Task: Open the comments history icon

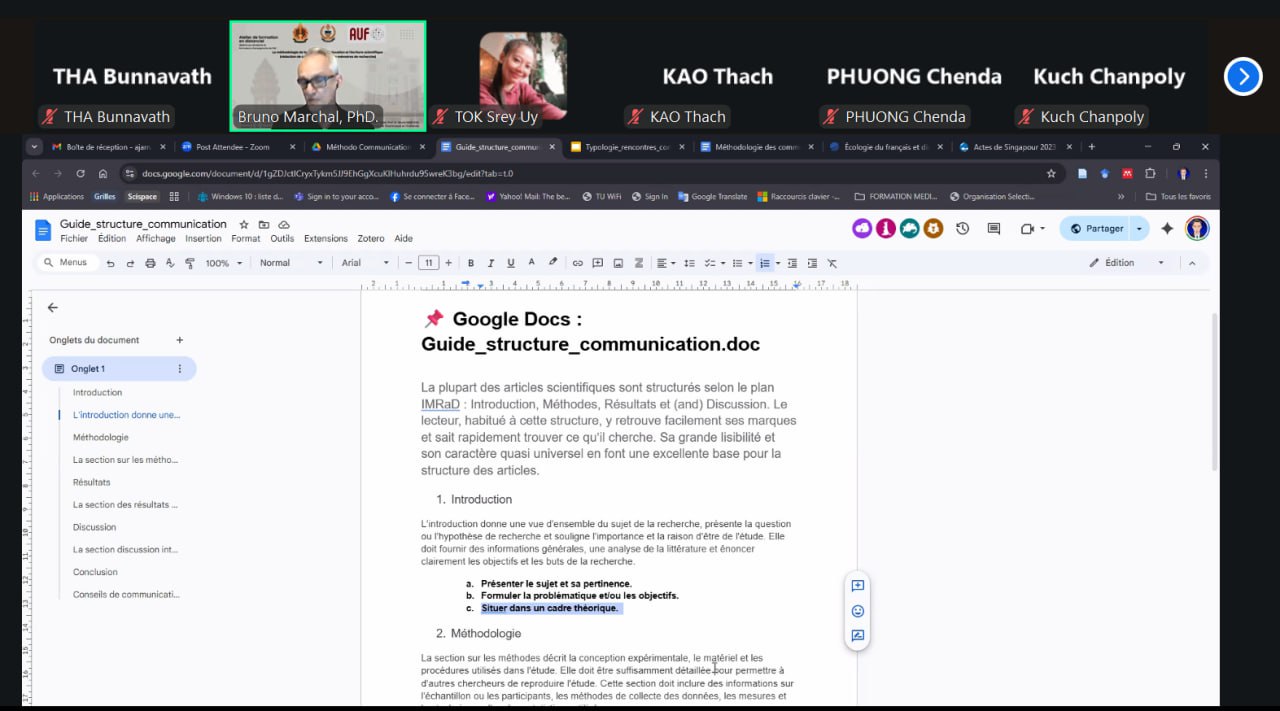Action: 993,229
